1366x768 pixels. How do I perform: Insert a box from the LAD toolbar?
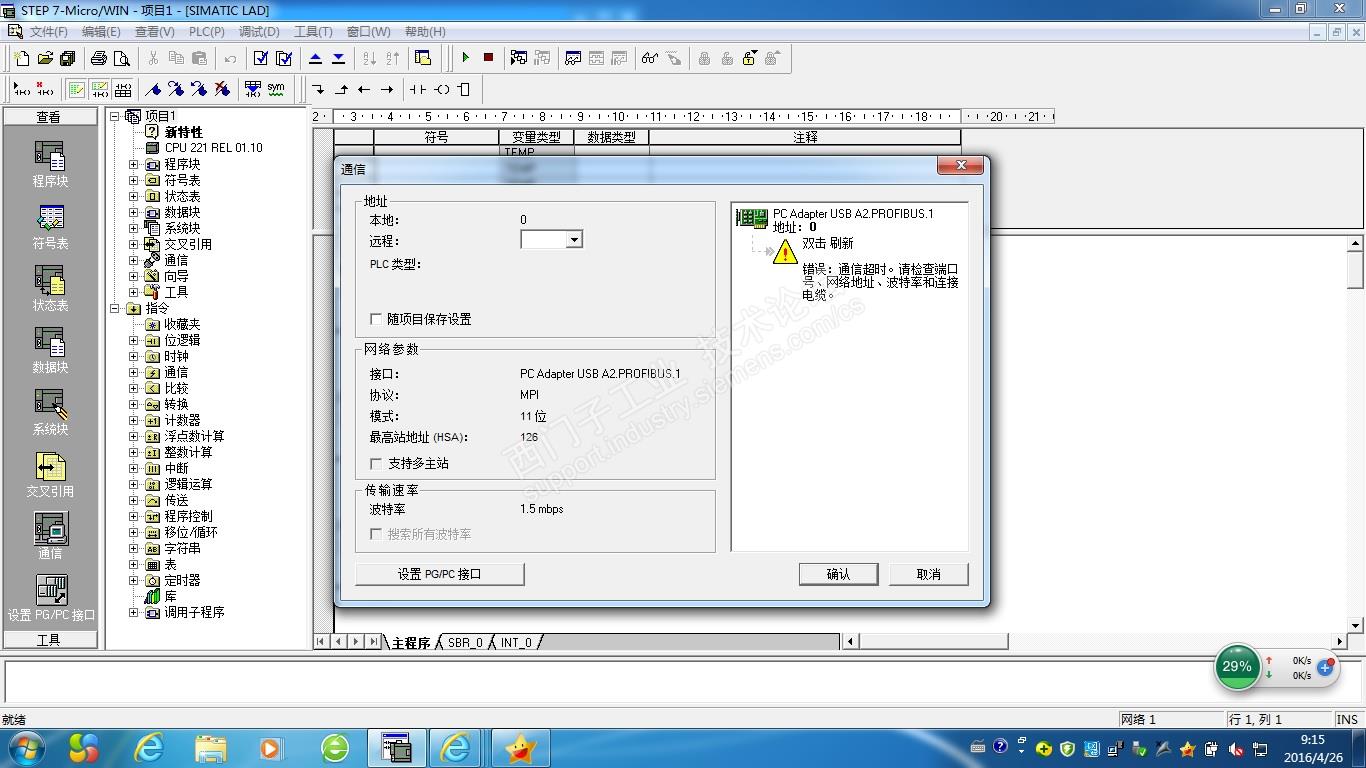[x=464, y=89]
